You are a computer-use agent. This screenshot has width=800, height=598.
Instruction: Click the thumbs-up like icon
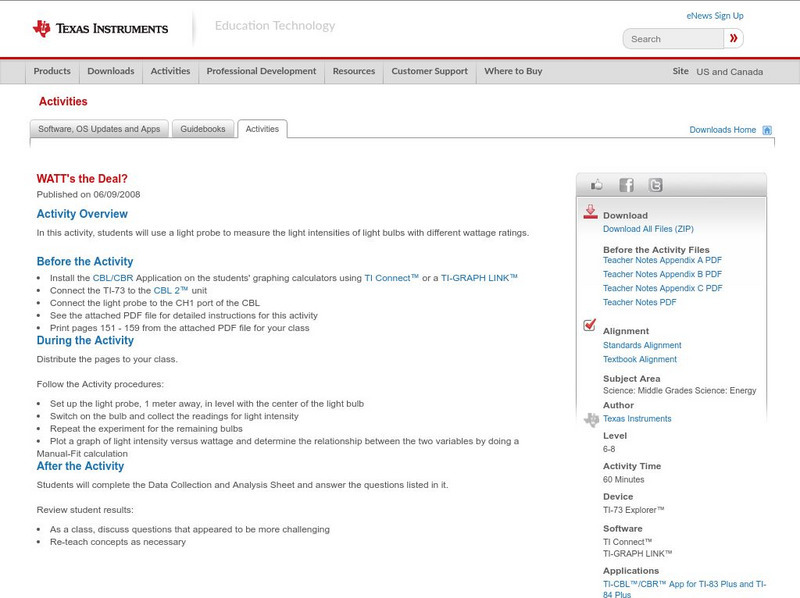point(597,185)
